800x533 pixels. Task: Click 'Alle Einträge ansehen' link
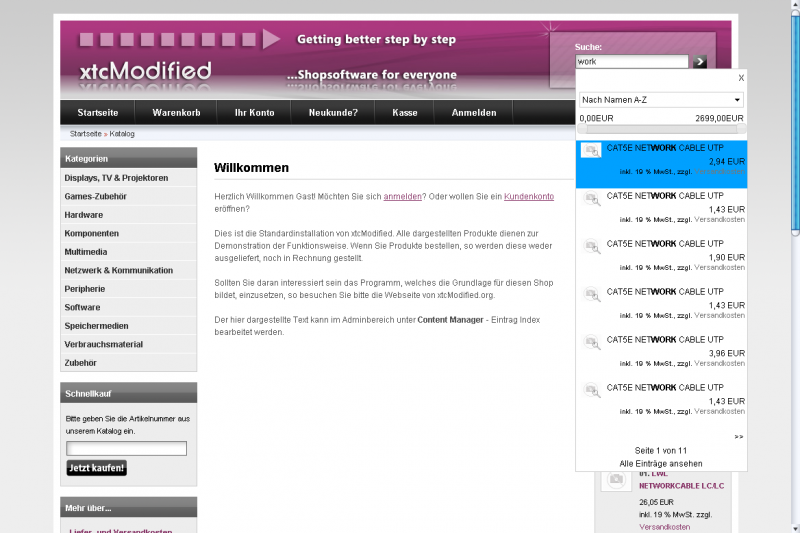pyautogui.click(x=661, y=464)
